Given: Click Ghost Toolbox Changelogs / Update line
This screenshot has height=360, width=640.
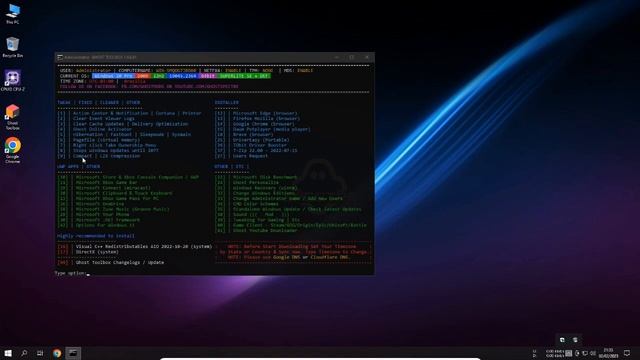Looking at the screenshot, I should coord(111,262).
